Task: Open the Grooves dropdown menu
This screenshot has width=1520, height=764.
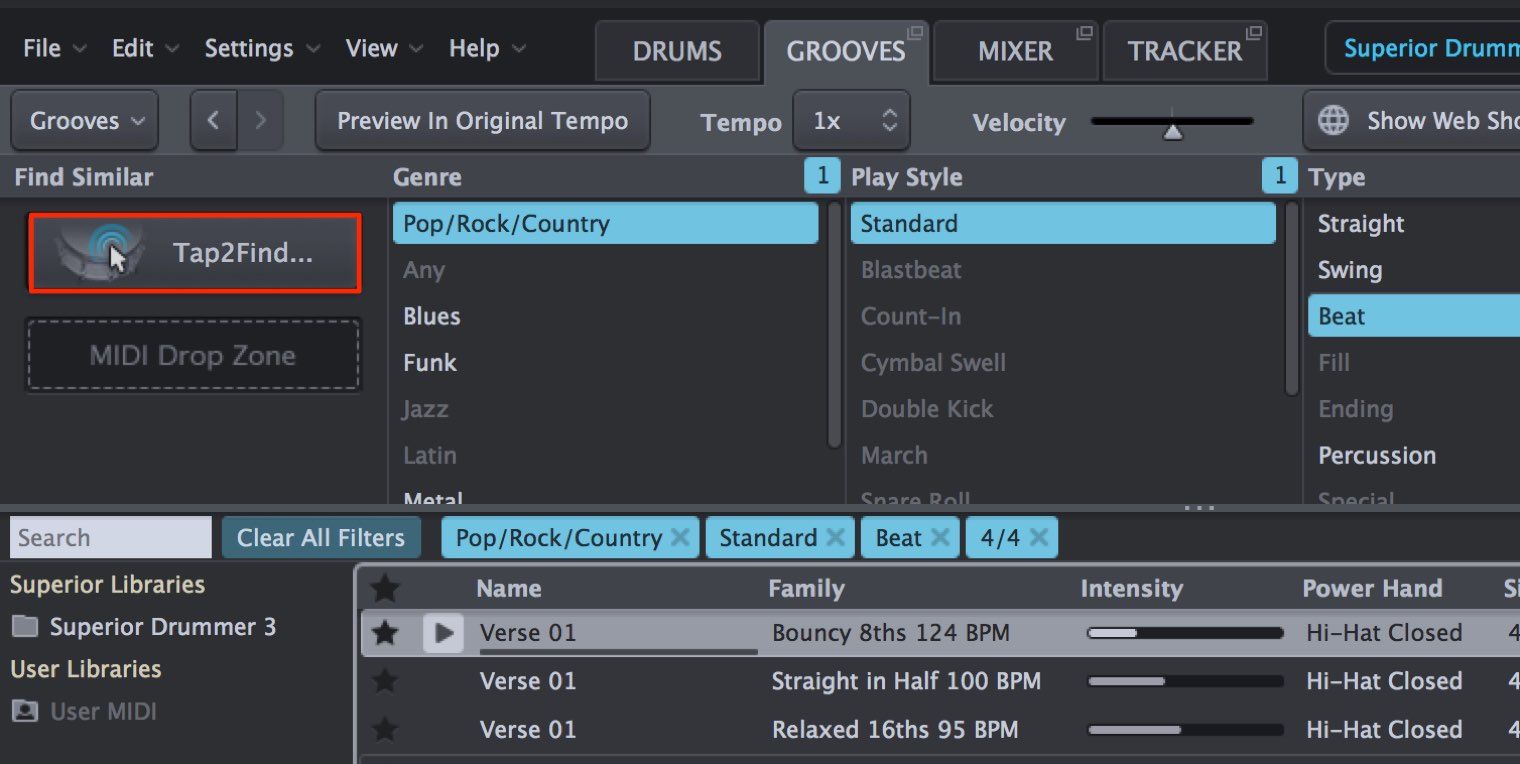Action: pyautogui.click(x=85, y=121)
